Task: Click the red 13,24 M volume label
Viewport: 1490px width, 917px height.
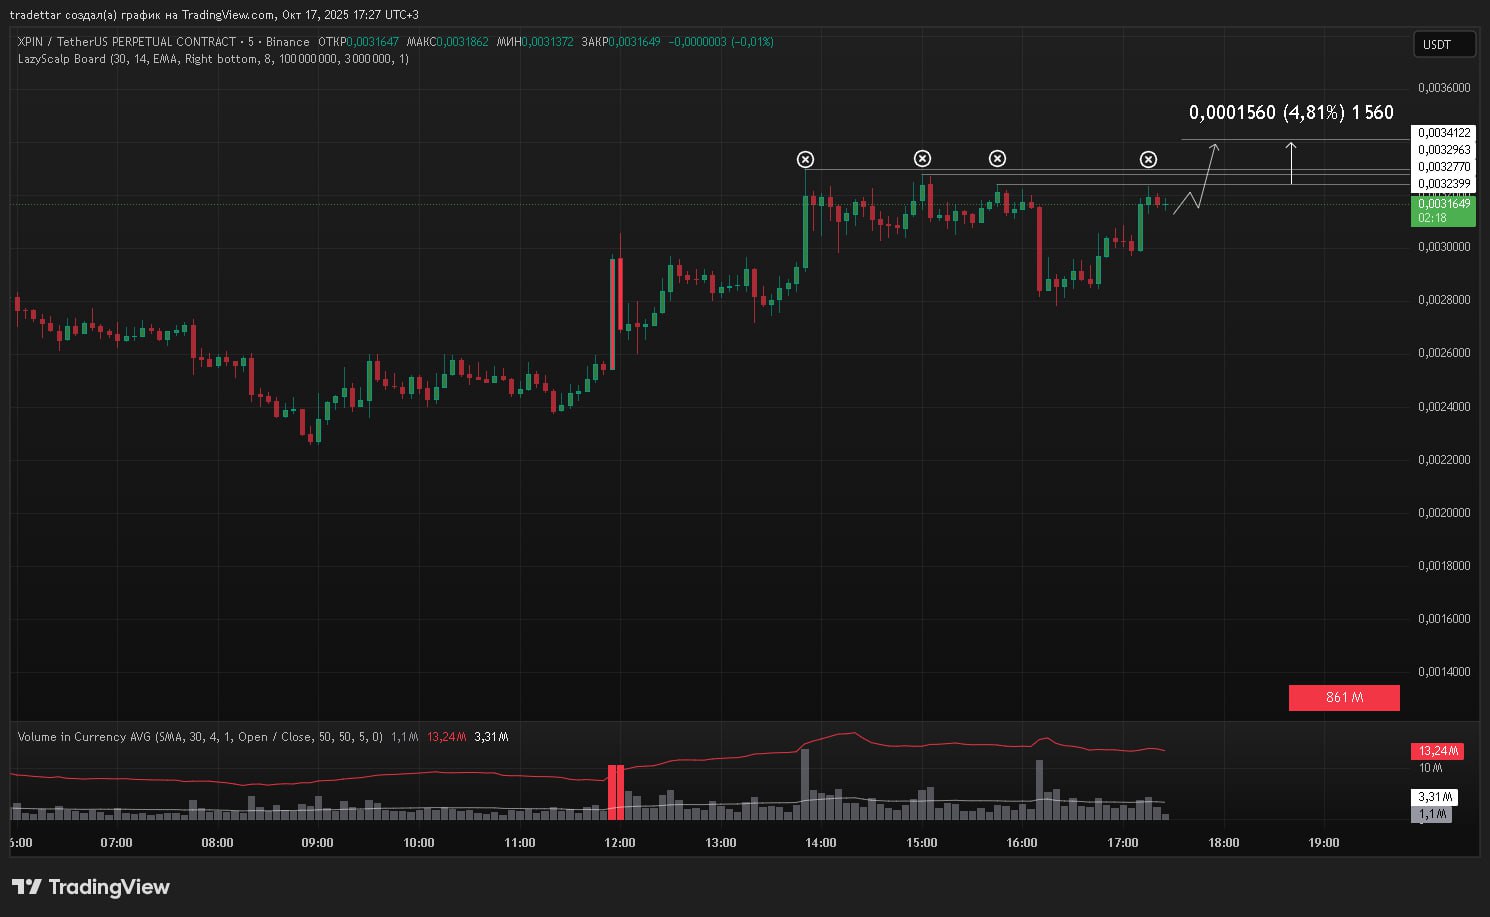Action: point(1437,751)
